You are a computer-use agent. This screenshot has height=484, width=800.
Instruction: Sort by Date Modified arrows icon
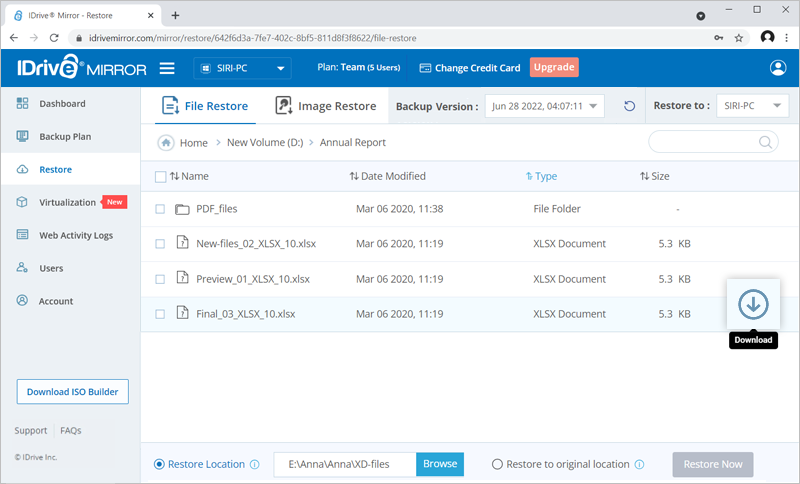354,176
